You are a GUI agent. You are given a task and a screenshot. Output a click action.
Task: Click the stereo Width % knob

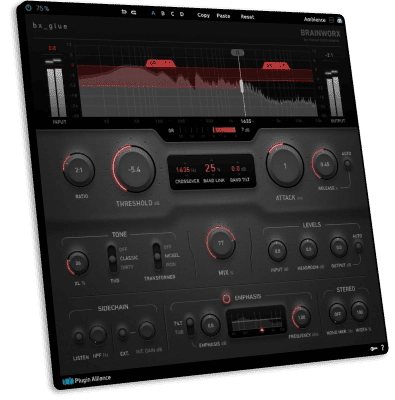point(359,311)
